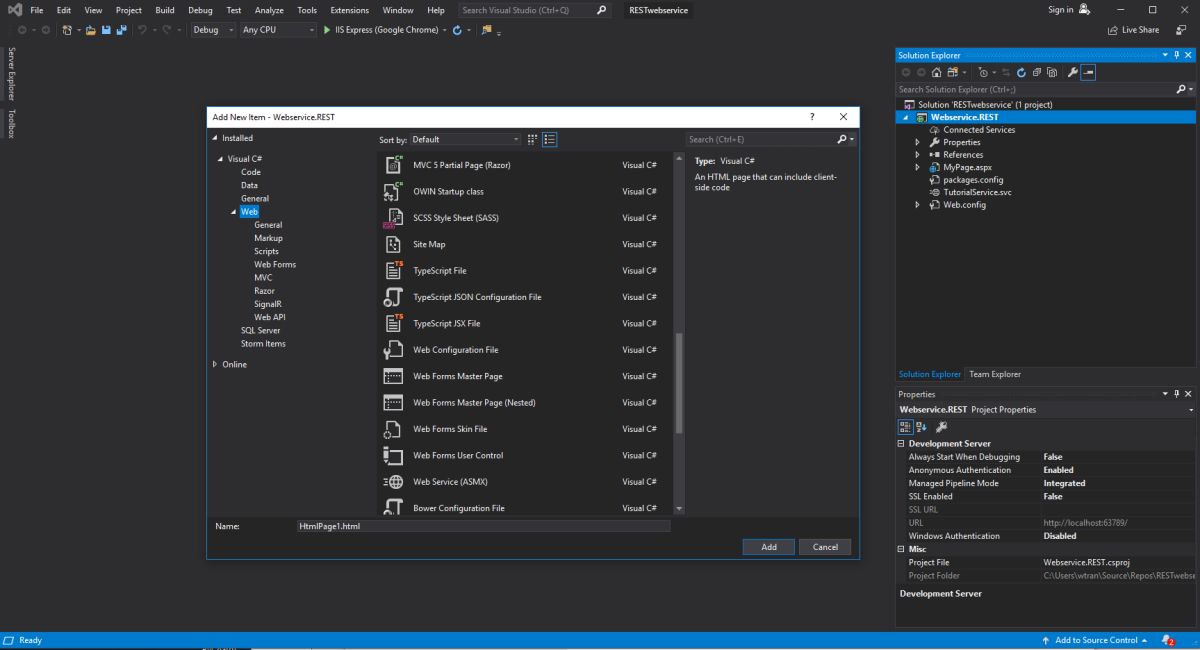
Task: Click the help question mark in the dialog
Action: click(x=812, y=117)
